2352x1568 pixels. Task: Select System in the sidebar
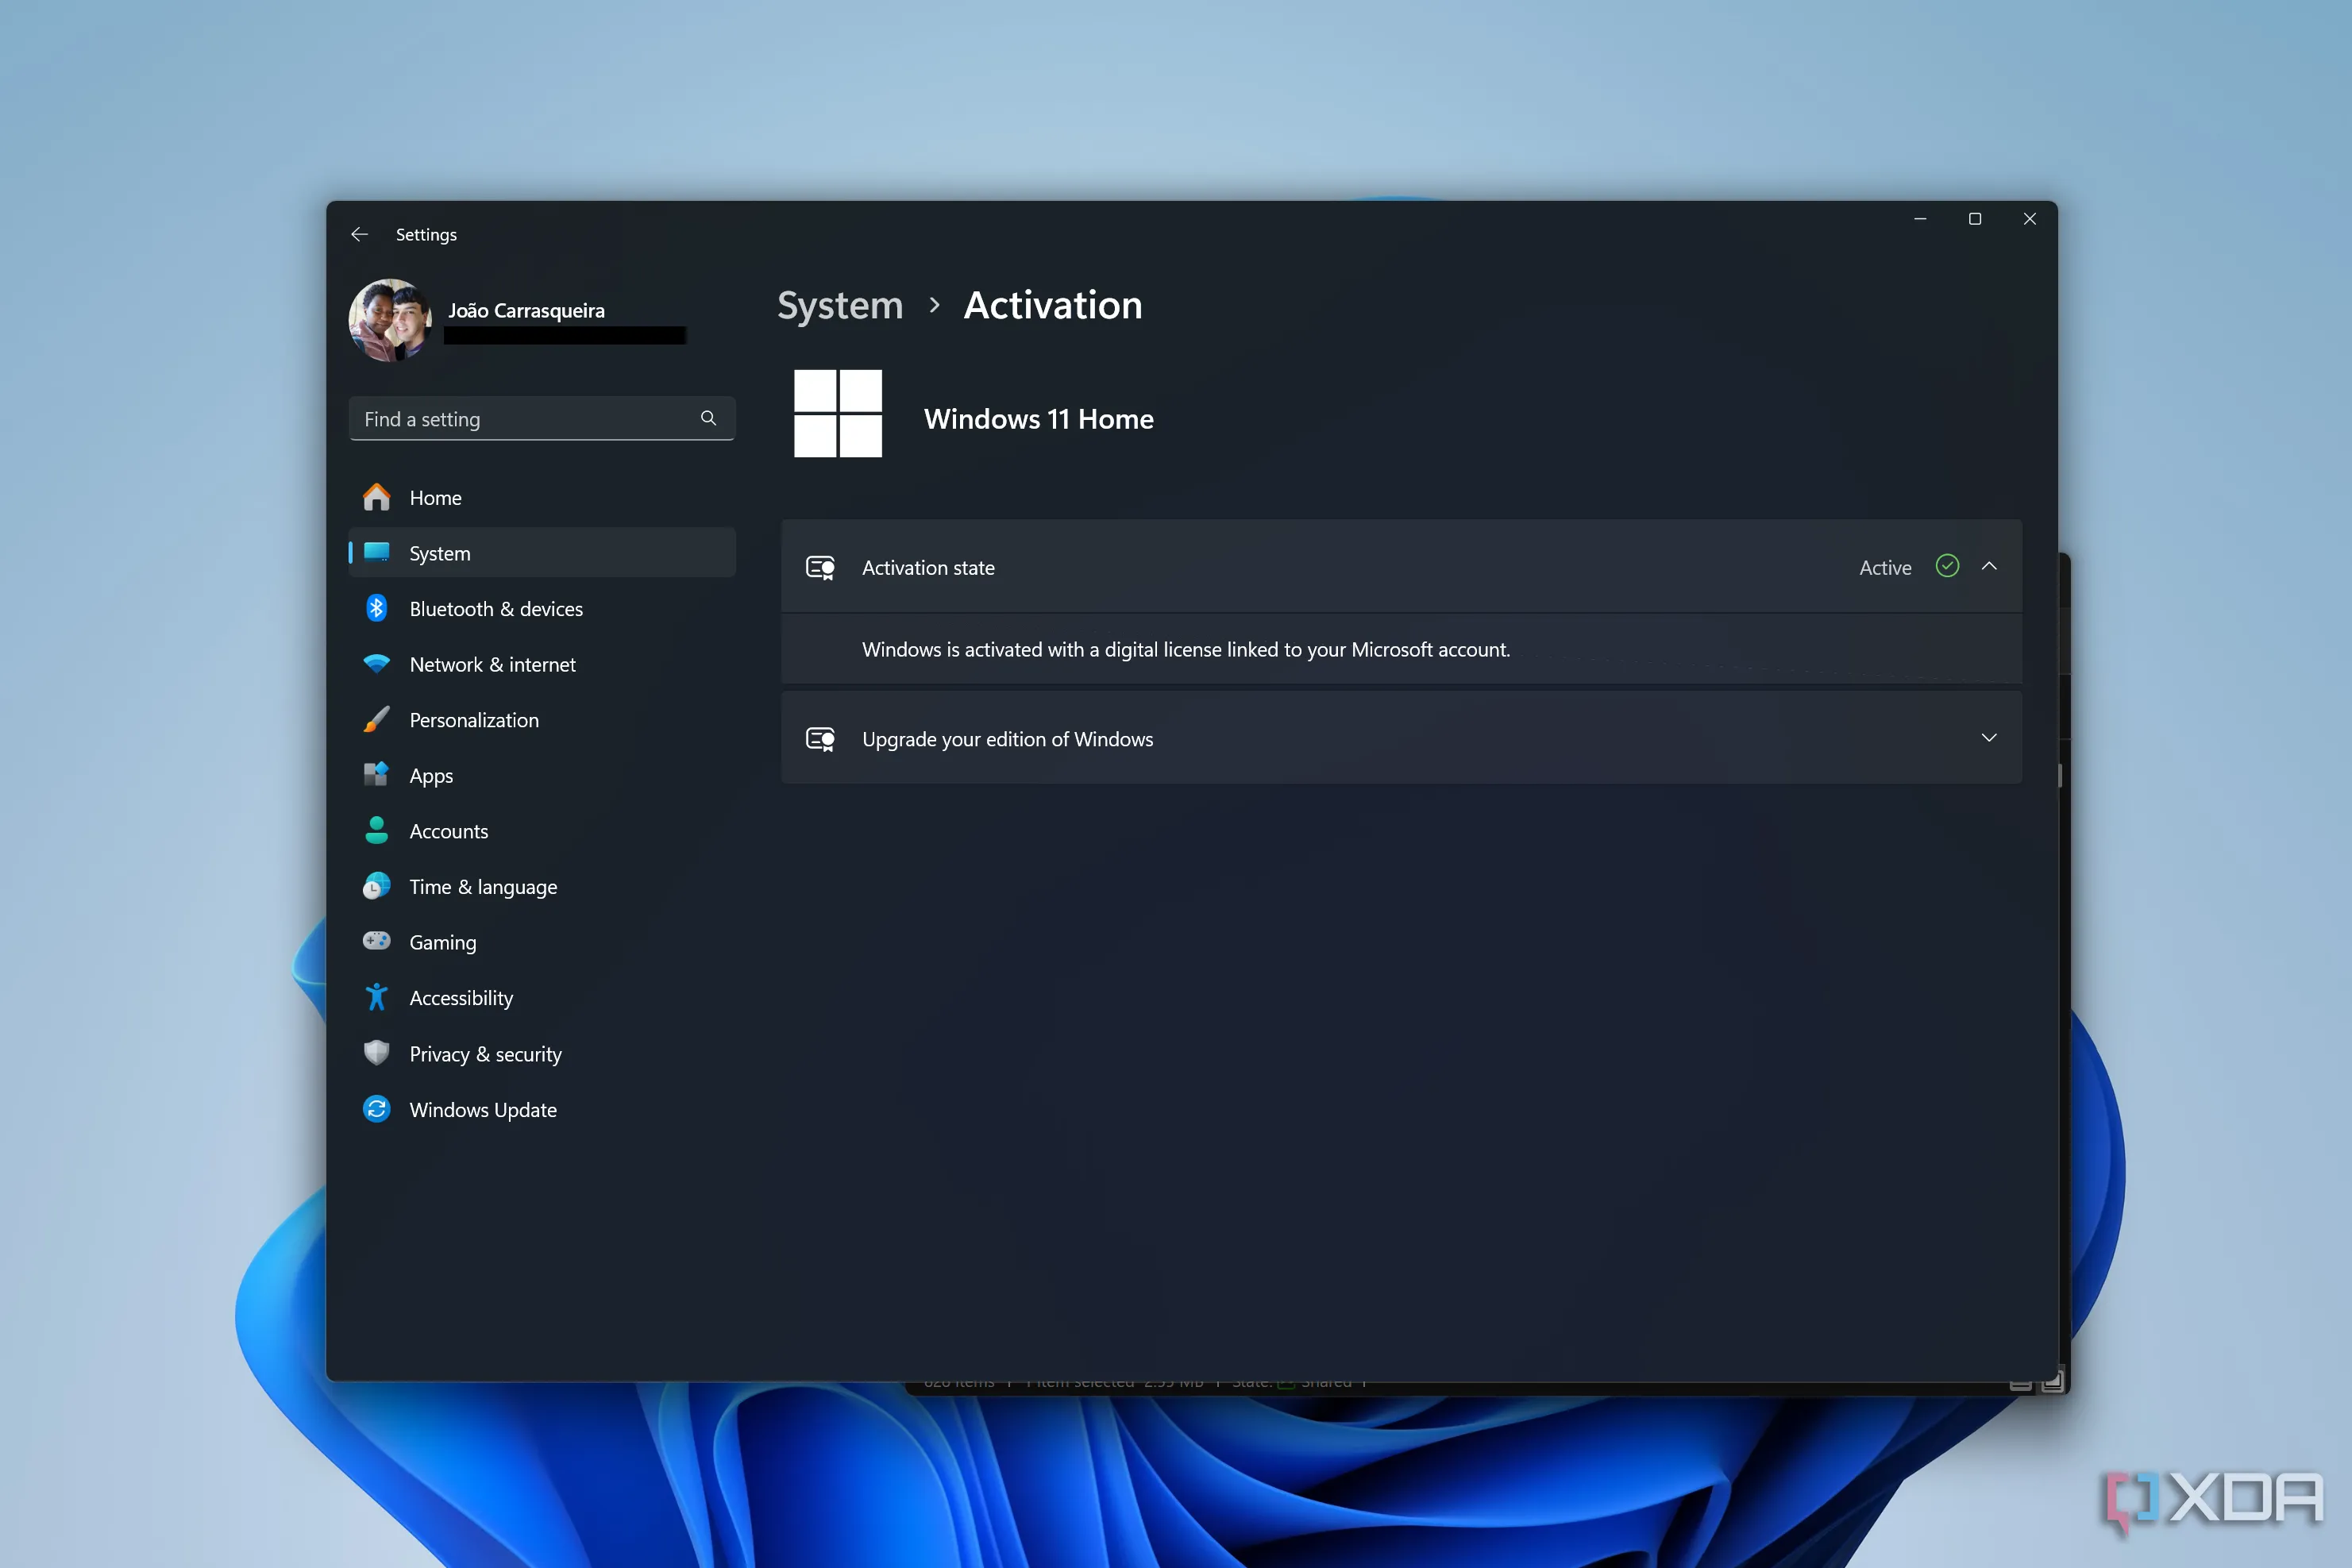(541, 553)
